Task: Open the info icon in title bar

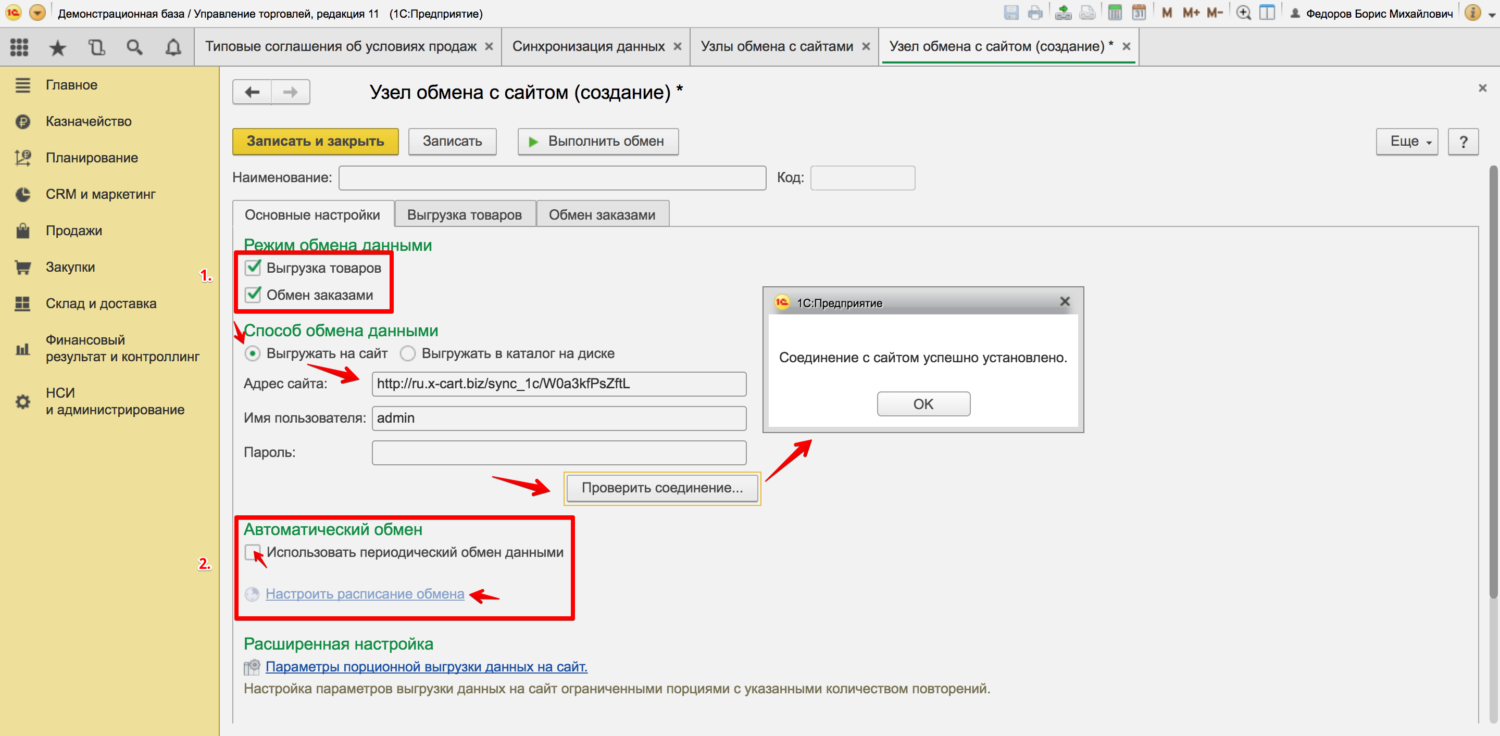Action: click(1472, 13)
